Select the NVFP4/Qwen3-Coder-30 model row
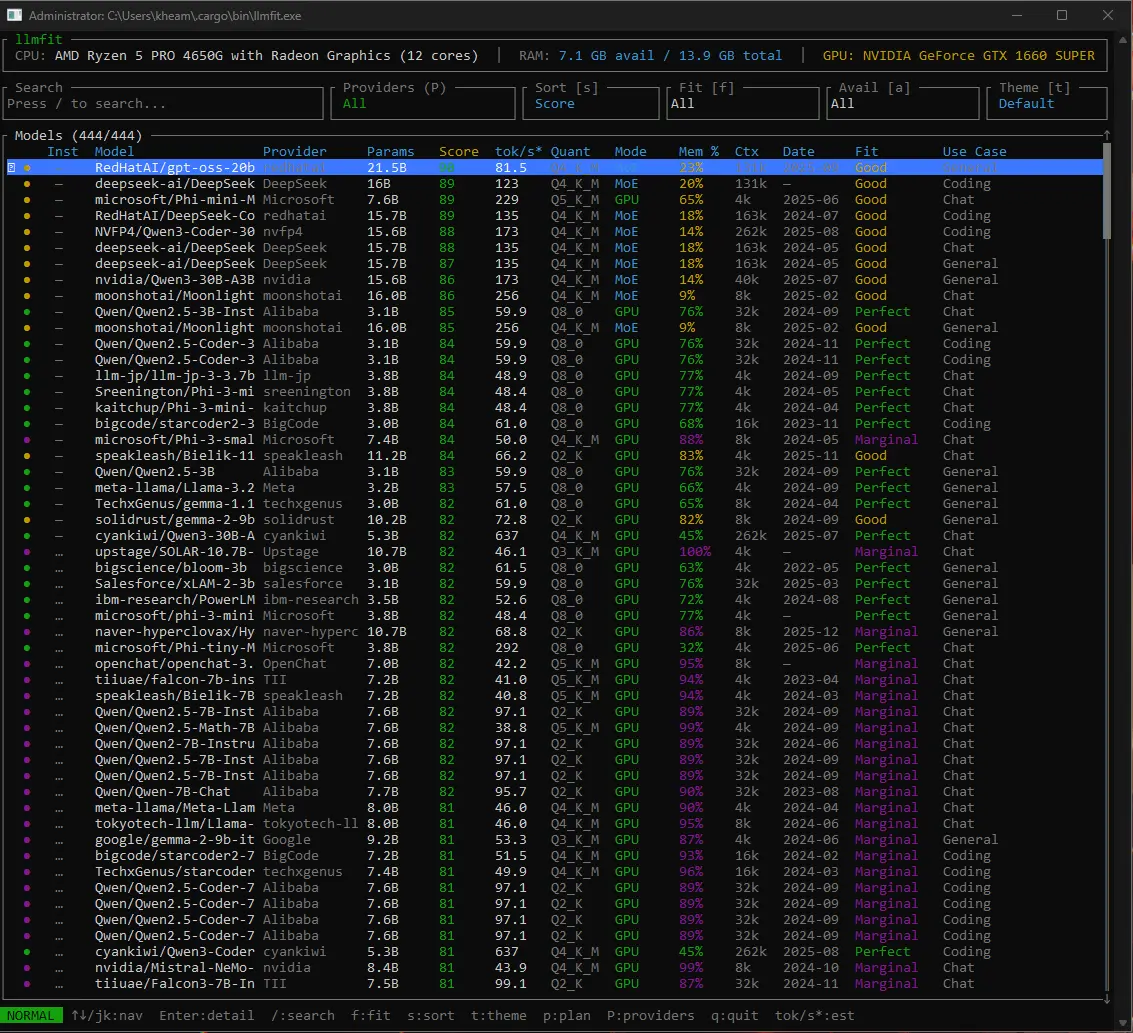Viewport: 1133px width, 1033px height. click(554, 232)
